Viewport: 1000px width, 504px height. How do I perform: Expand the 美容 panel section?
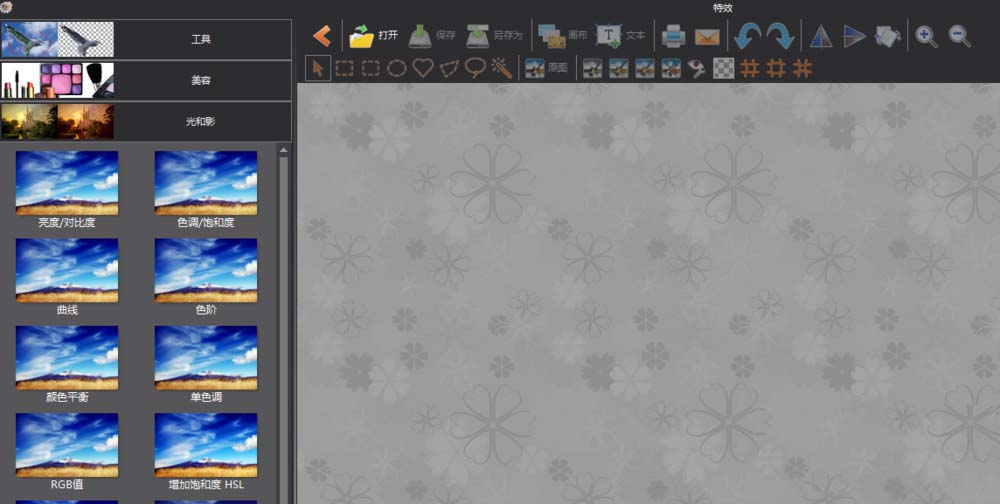pos(146,81)
